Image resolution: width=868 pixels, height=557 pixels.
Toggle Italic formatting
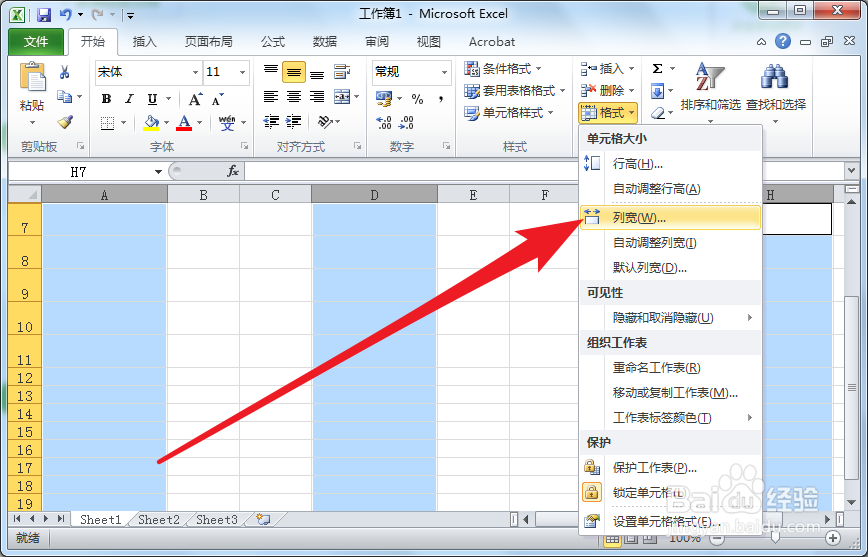coord(129,99)
